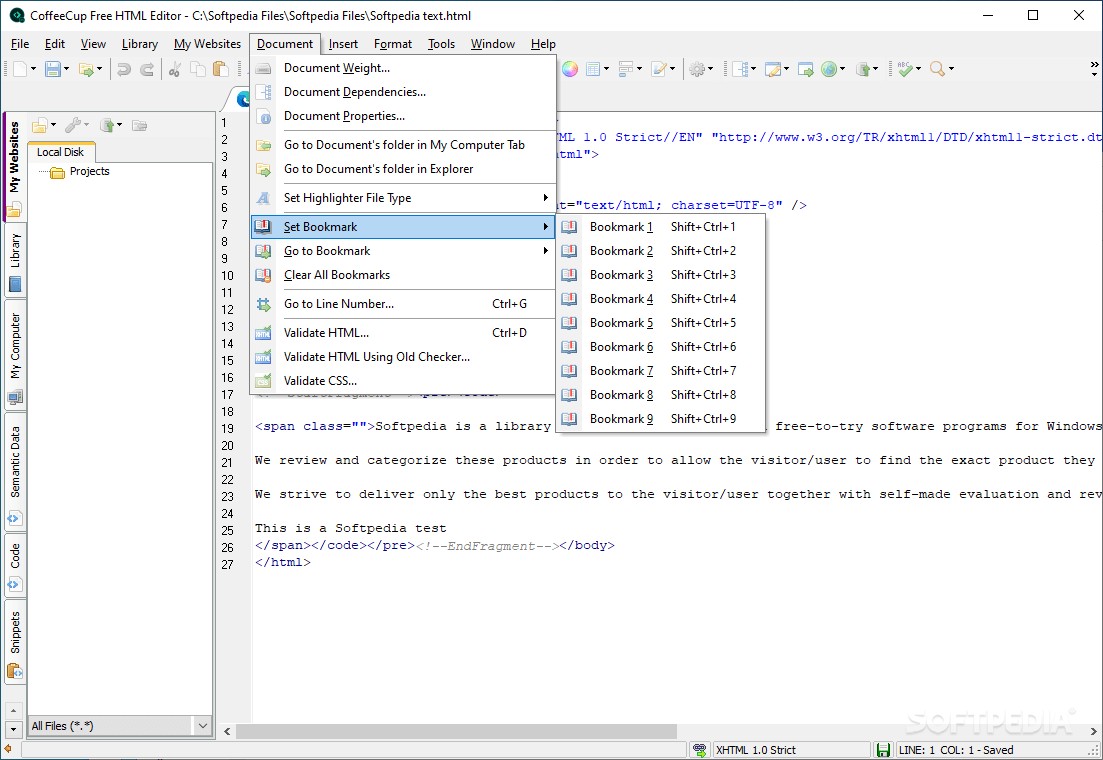This screenshot has height=760, width=1103.
Task: Click the window with green arrow icon
Action: 805,69
